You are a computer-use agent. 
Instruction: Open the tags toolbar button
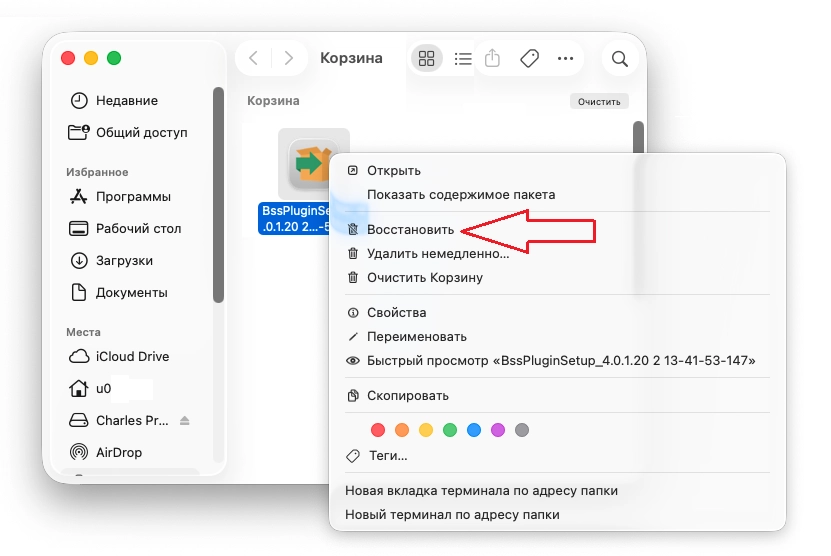tap(529, 59)
